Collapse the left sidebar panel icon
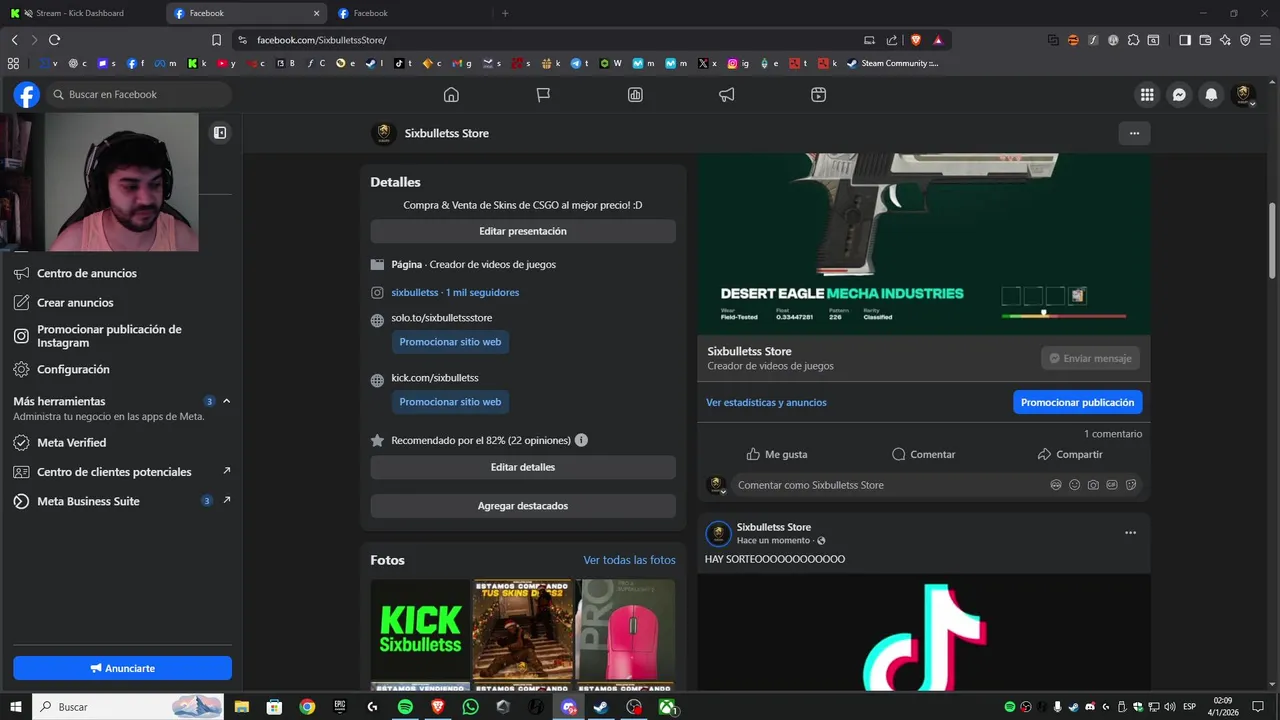Viewport: 1280px width, 720px height. click(220, 132)
